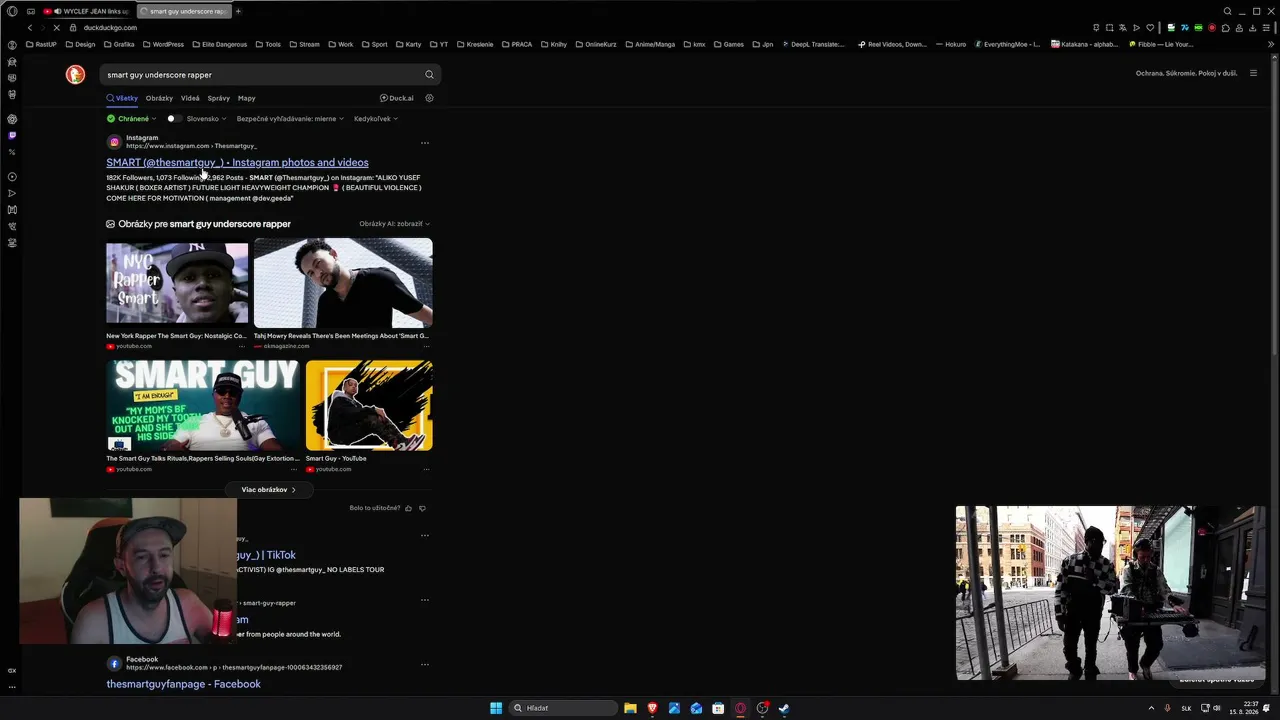Open Duck.ai chat link
Image resolution: width=1280 pixels, height=720 pixels.
[x=397, y=98]
